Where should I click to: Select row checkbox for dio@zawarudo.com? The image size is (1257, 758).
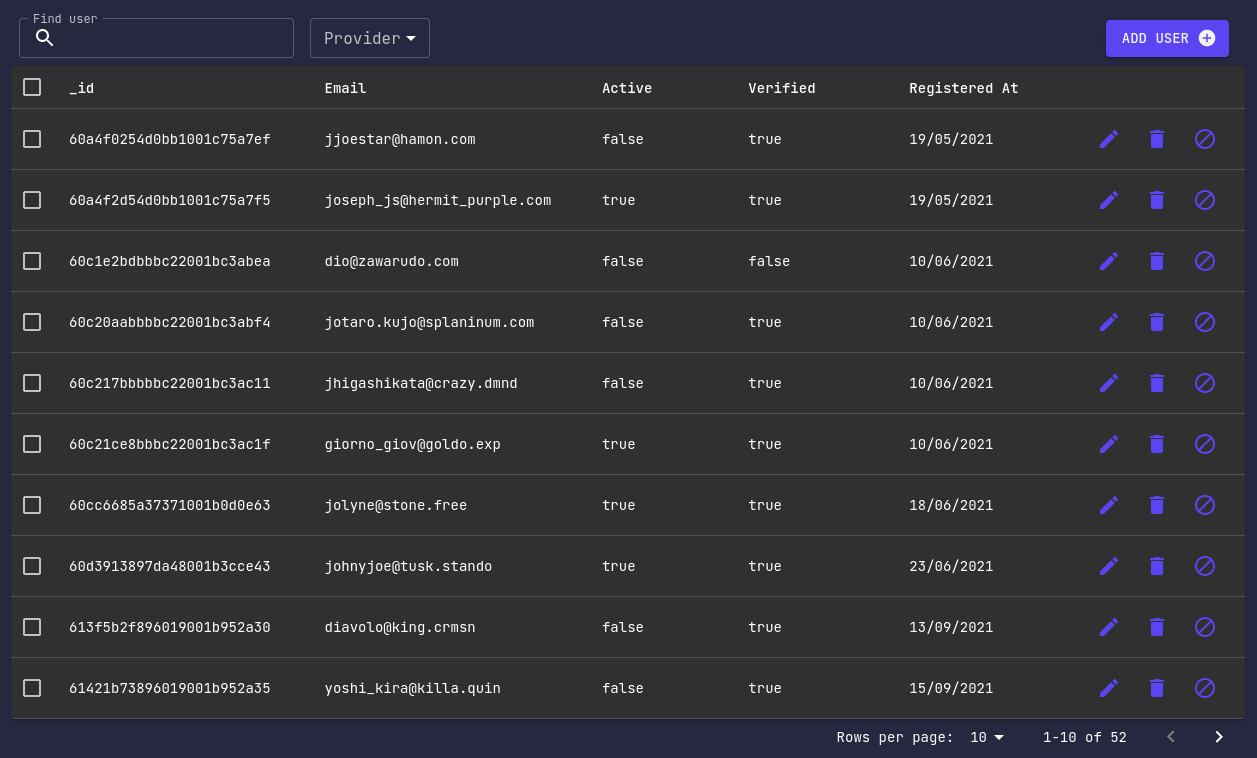(32, 261)
